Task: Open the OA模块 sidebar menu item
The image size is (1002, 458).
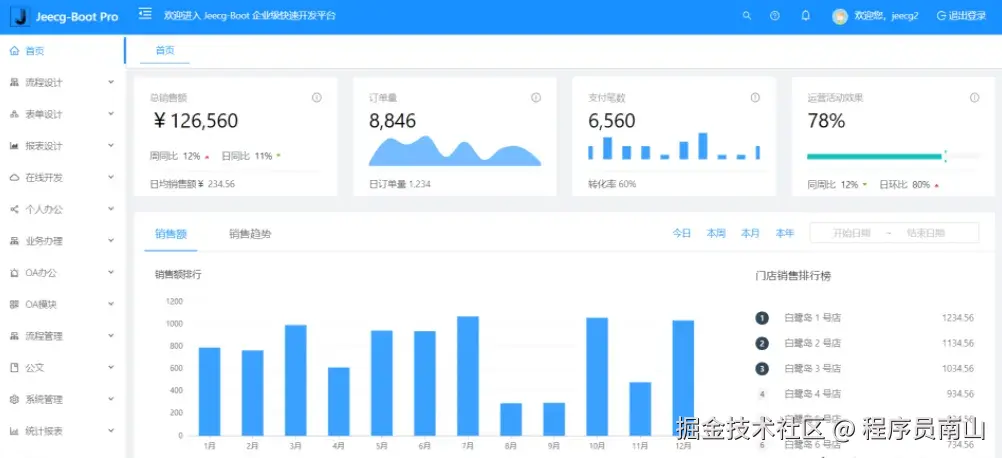Action: (63, 305)
